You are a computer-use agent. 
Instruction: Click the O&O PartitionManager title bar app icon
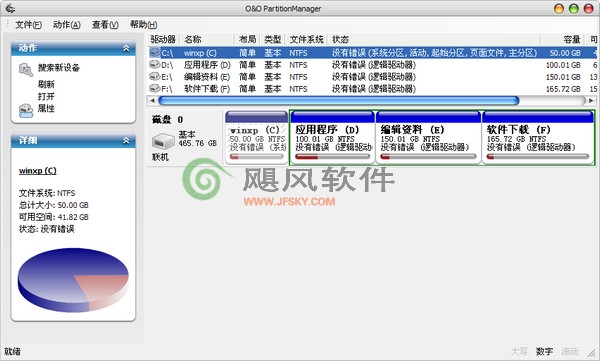(10, 8)
